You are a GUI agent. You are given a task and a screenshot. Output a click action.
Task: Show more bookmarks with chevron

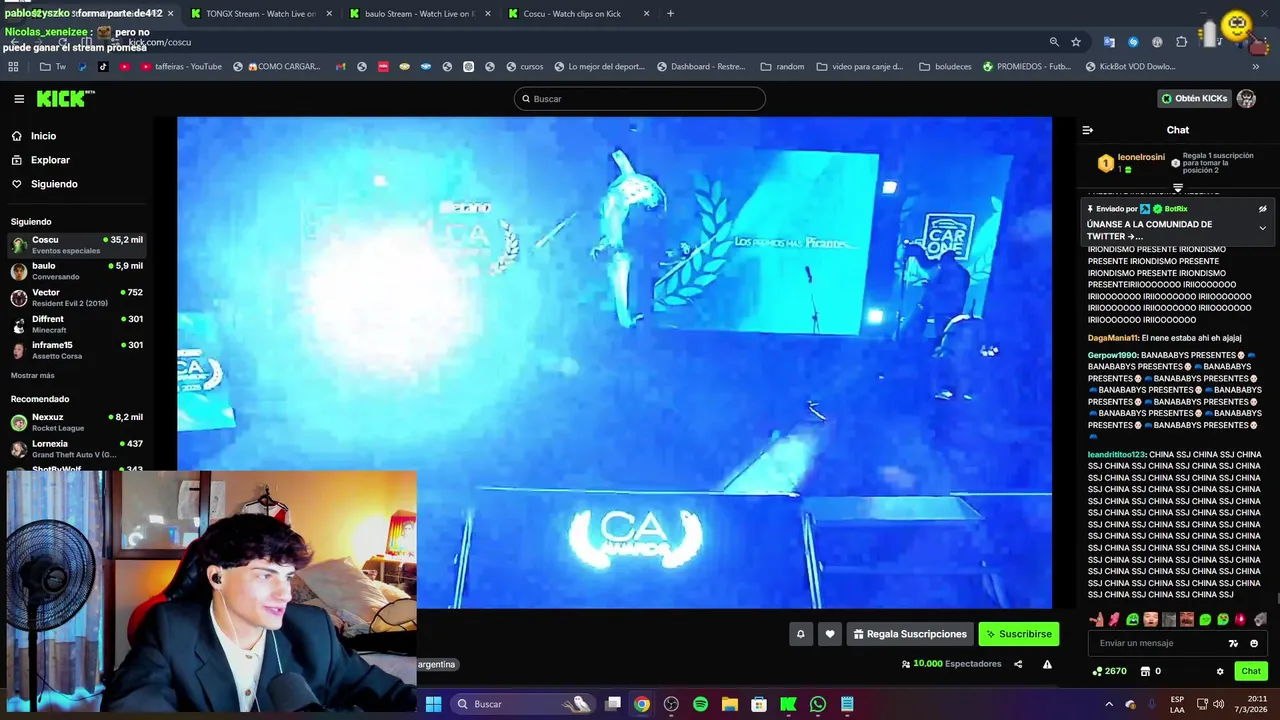click(1255, 67)
